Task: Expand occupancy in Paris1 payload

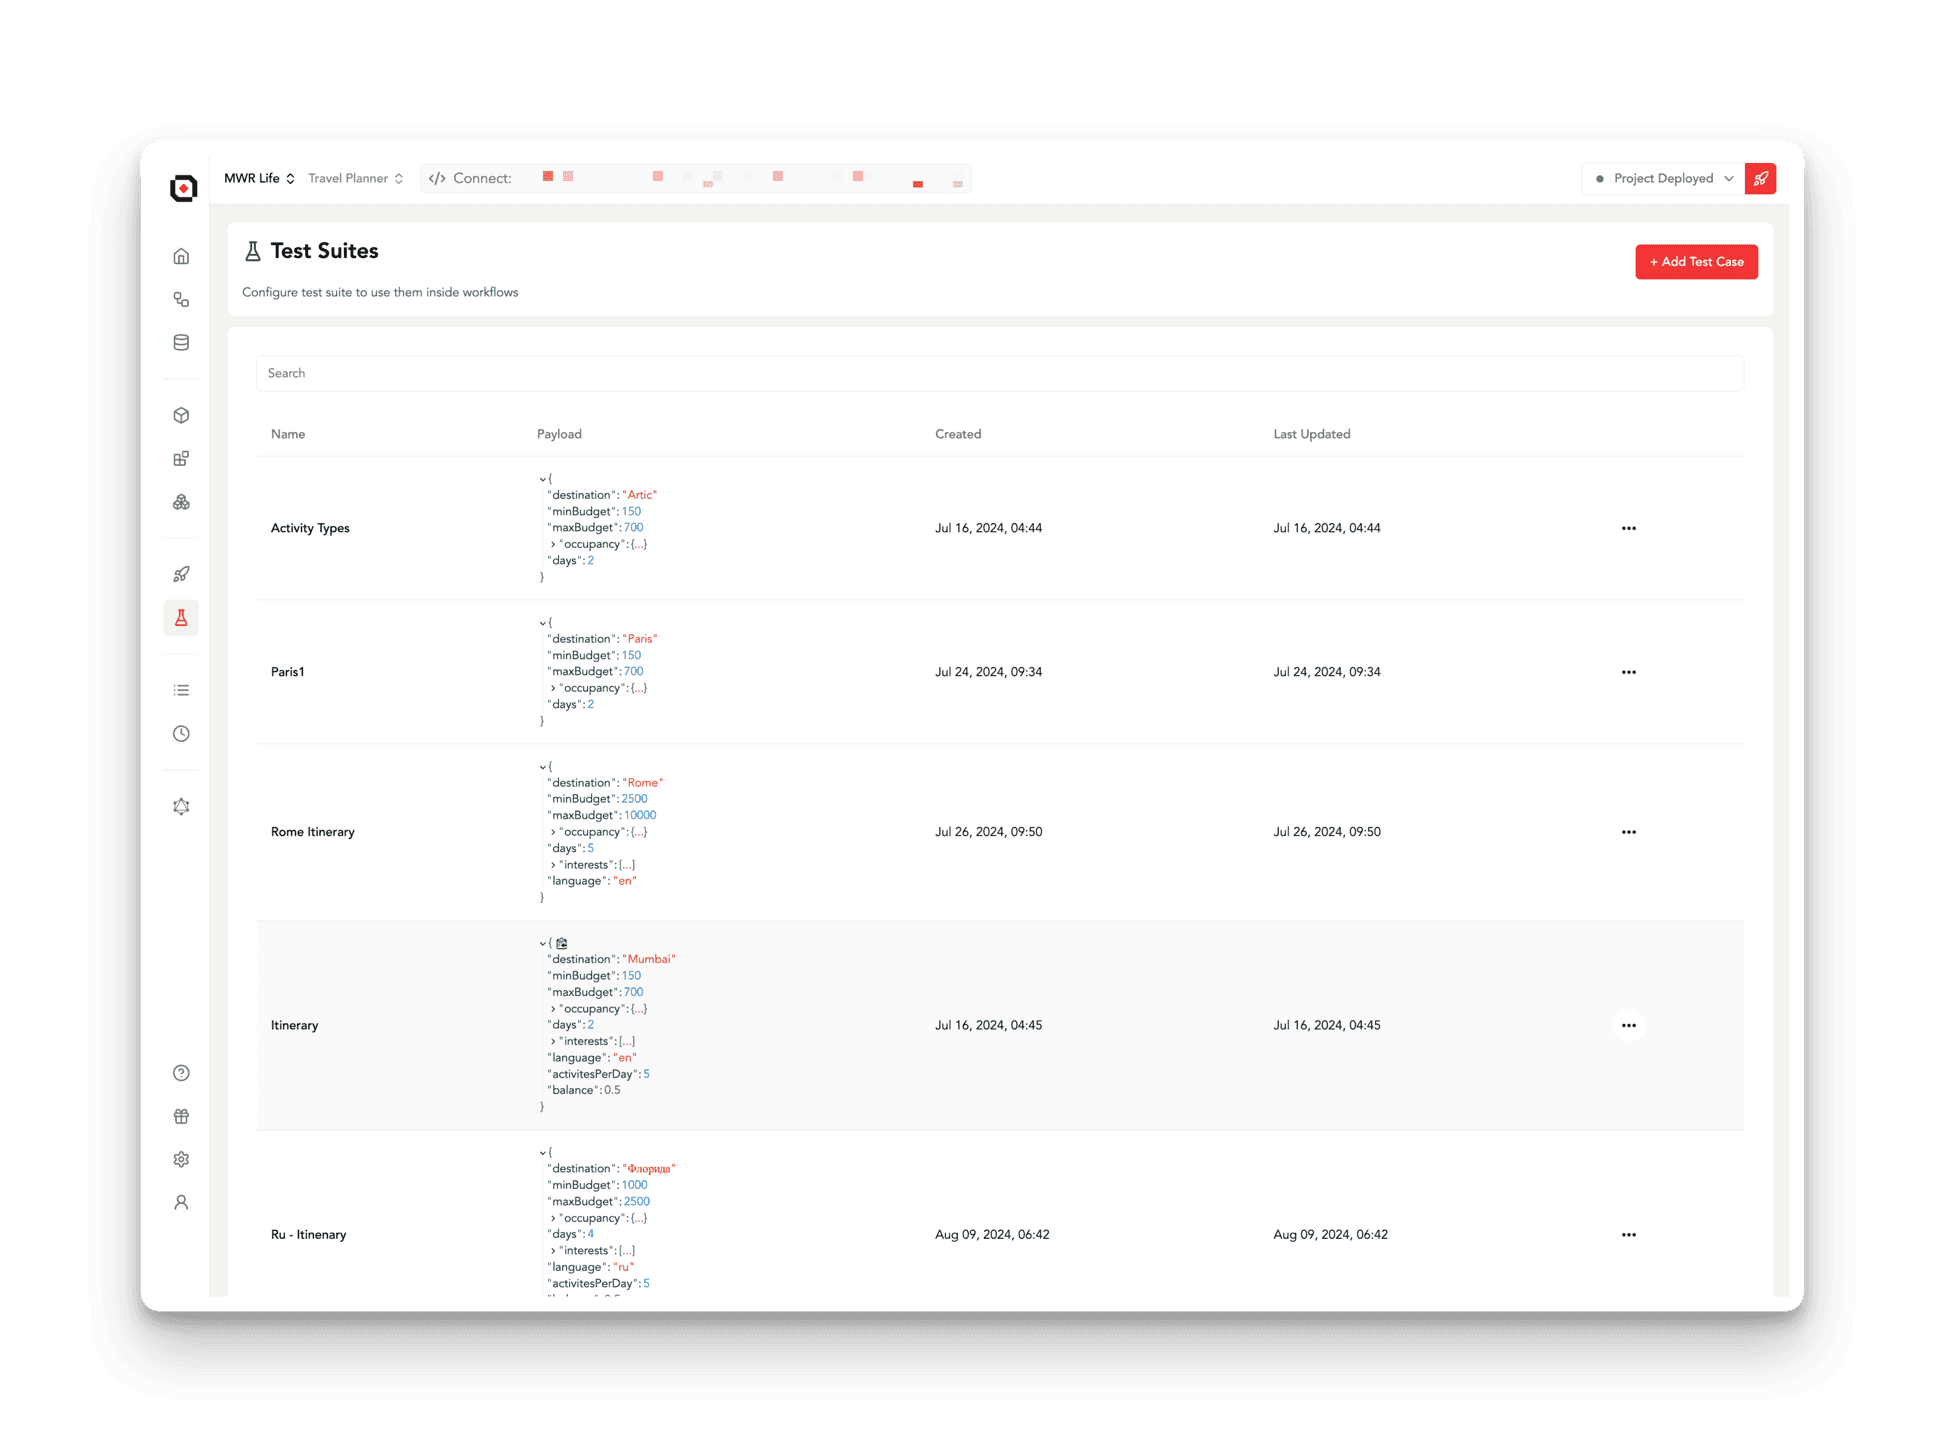Action: click(x=553, y=688)
